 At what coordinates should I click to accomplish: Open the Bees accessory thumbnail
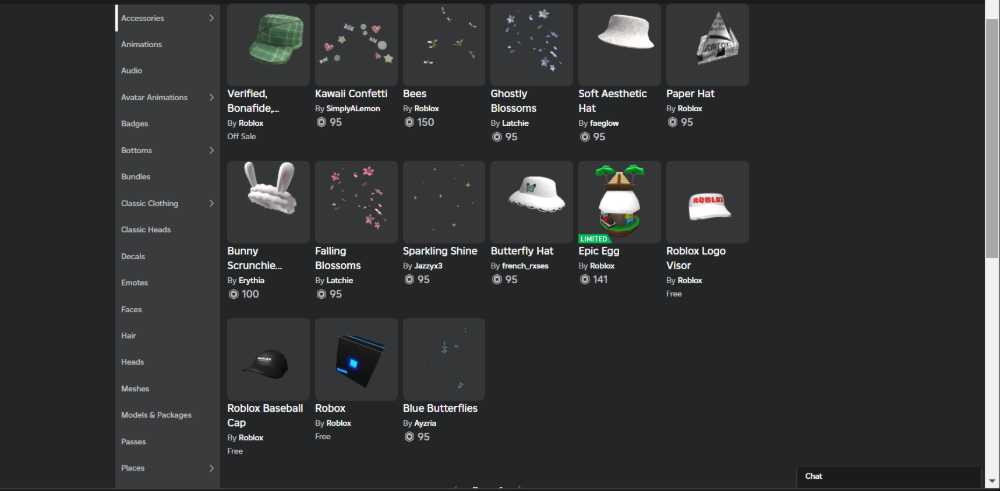[x=444, y=45]
